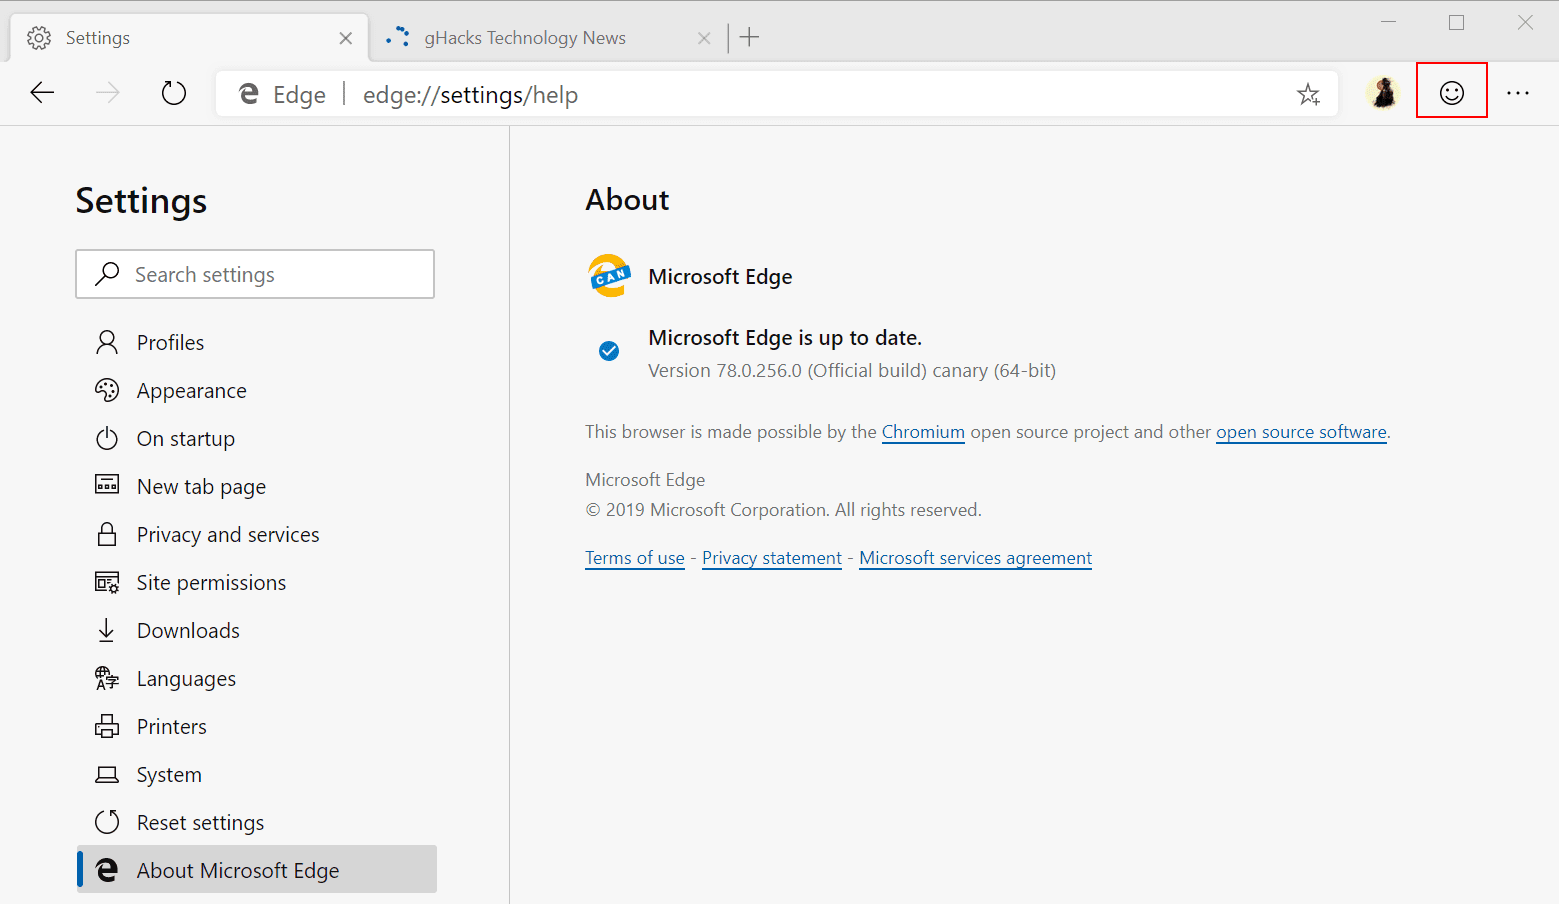Reload the page with refresh button
Image resolution: width=1559 pixels, height=904 pixels.
coord(173,92)
